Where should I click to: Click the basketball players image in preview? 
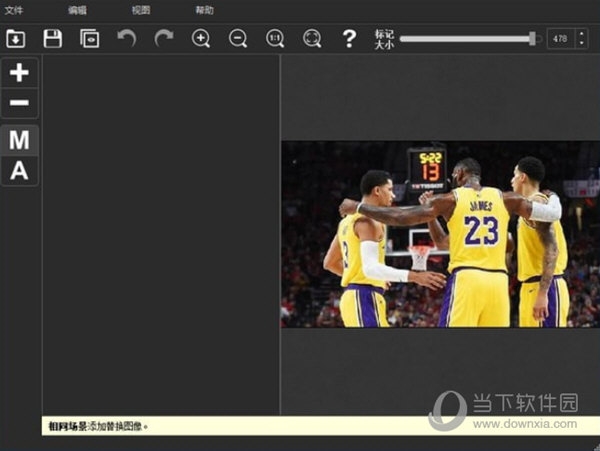(440, 234)
